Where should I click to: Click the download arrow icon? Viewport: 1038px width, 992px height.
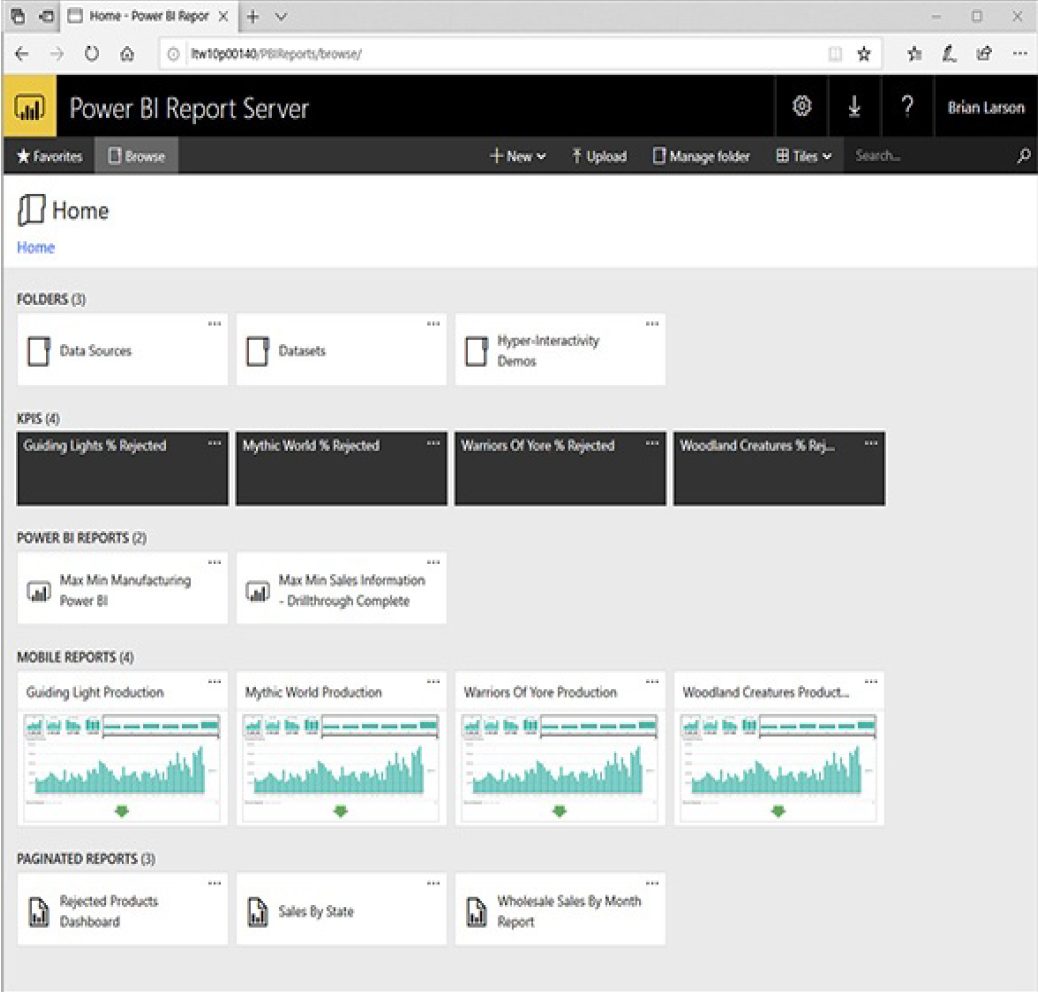pyautogui.click(x=856, y=106)
